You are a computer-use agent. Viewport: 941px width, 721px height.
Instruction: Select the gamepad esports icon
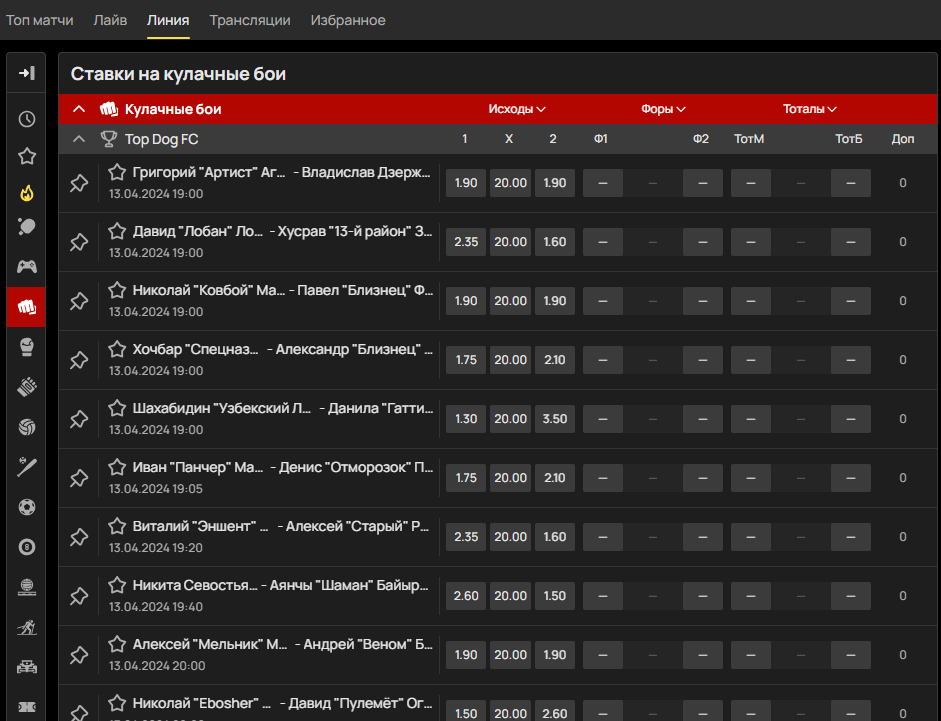26,267
